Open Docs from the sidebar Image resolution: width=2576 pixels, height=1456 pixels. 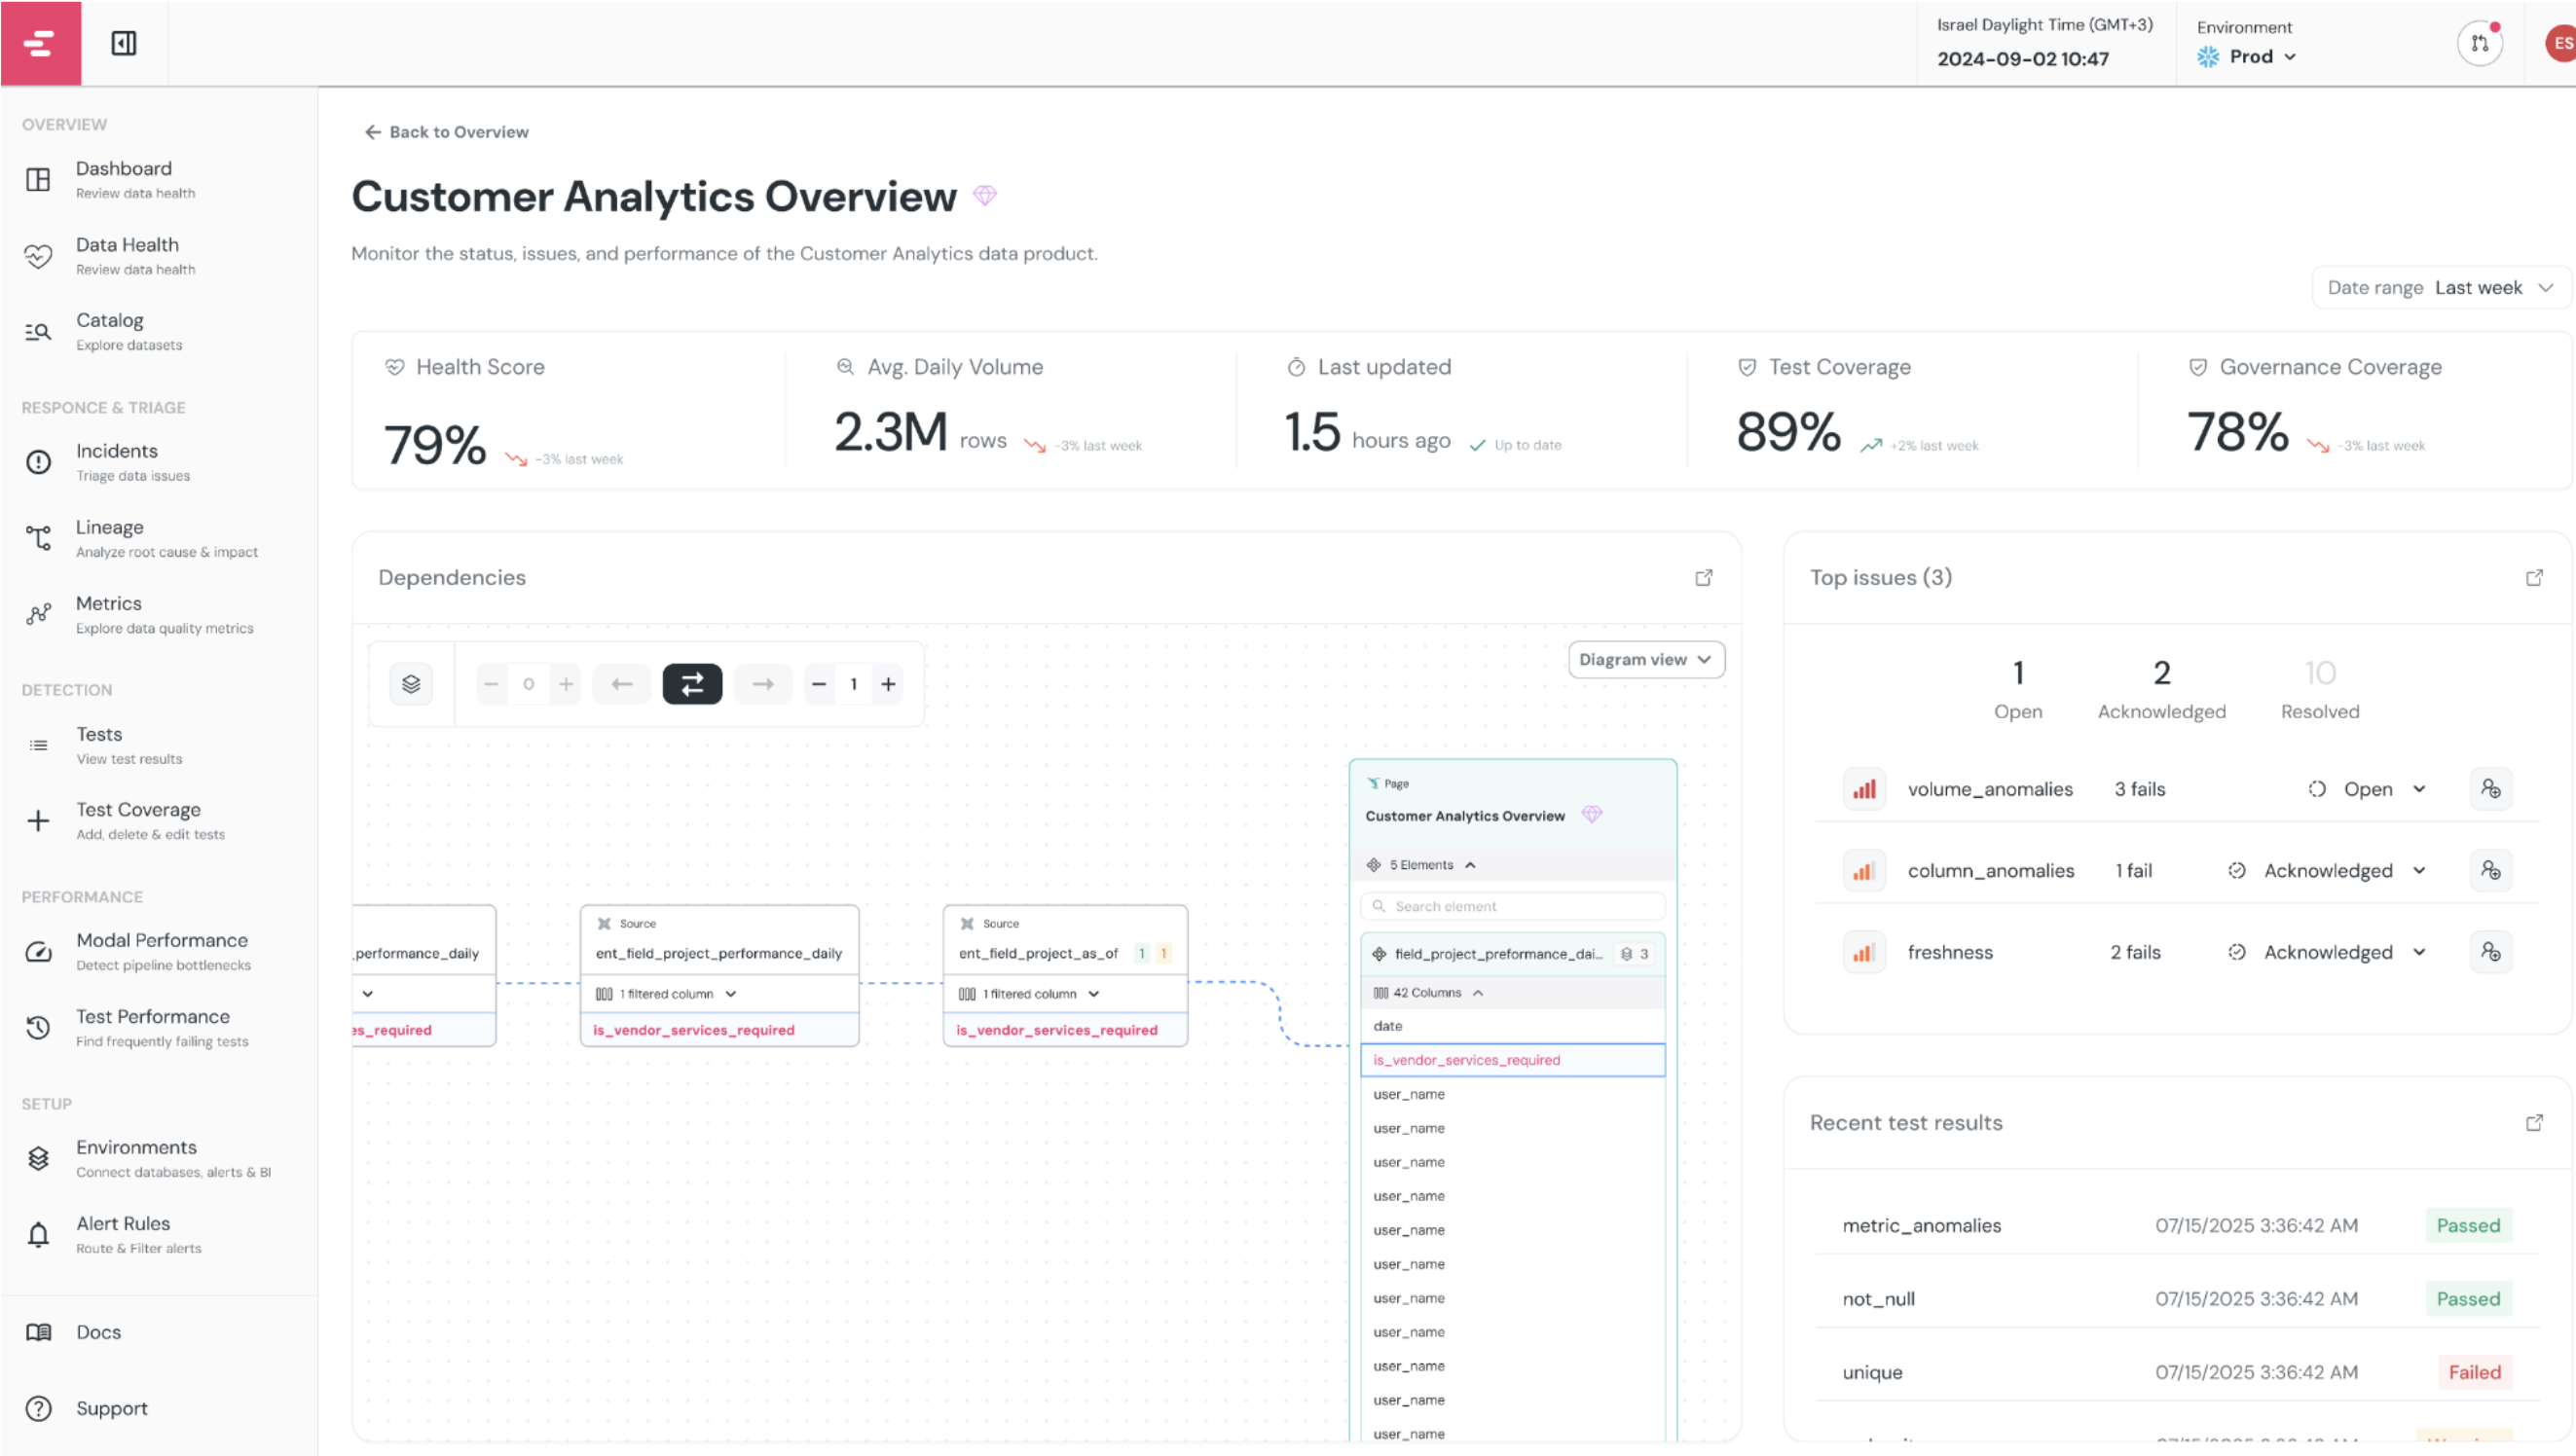tap(98, 1332)
